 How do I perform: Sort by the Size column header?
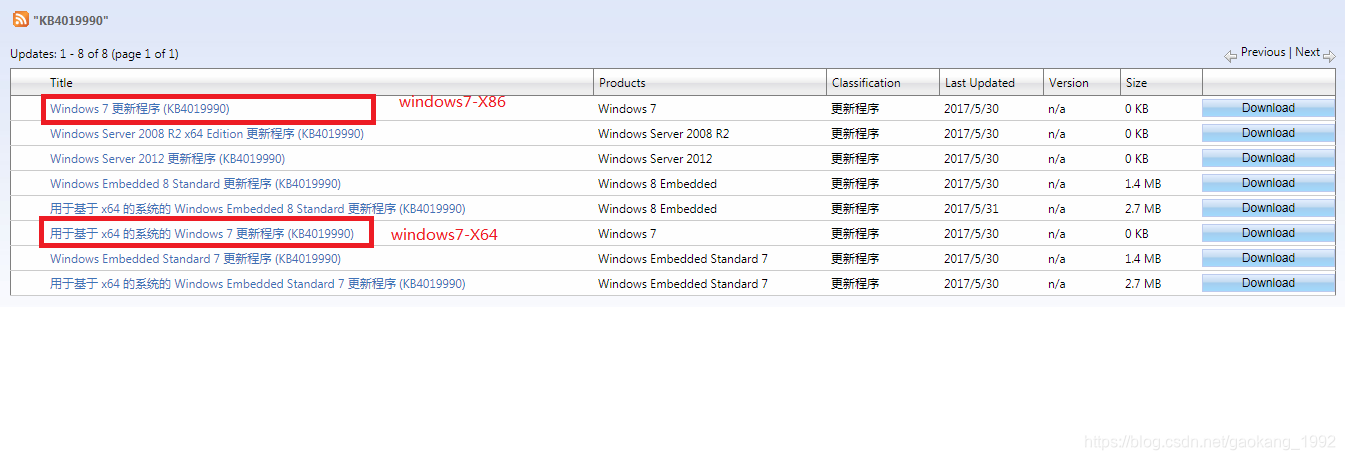coord(1137,83)
